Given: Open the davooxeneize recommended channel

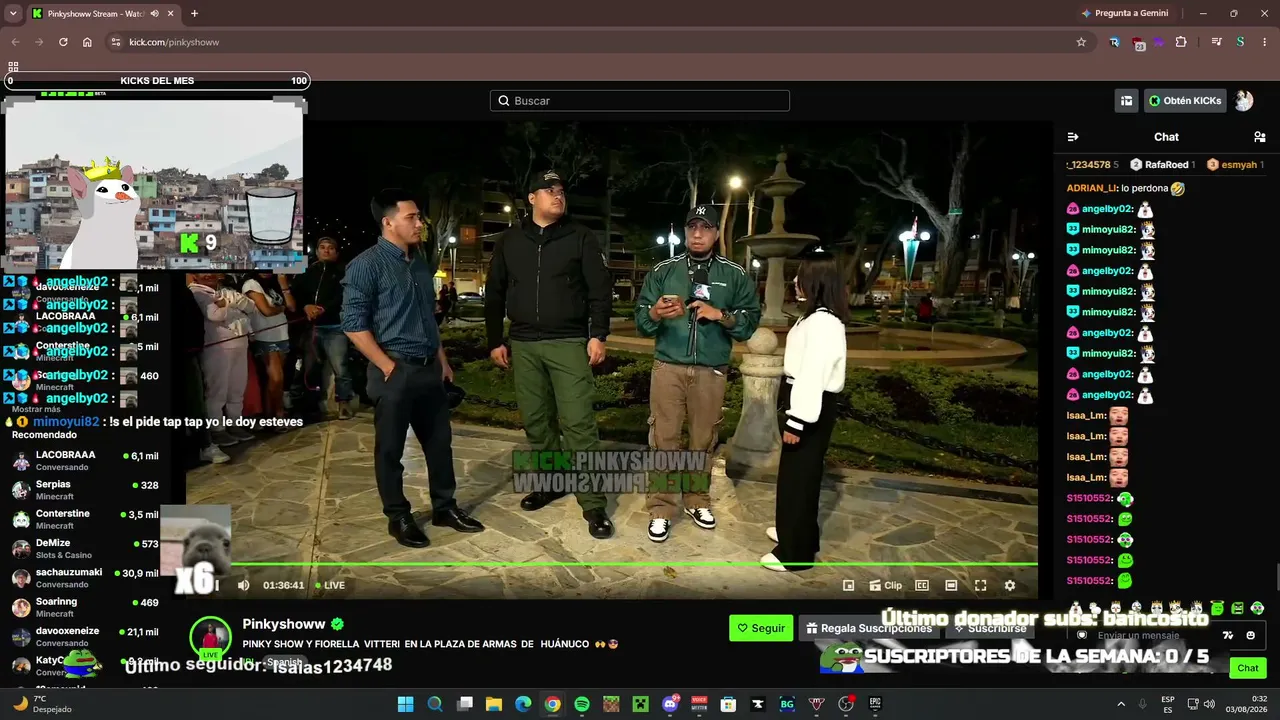Looking at the screenshot, I should coord(85,637).
